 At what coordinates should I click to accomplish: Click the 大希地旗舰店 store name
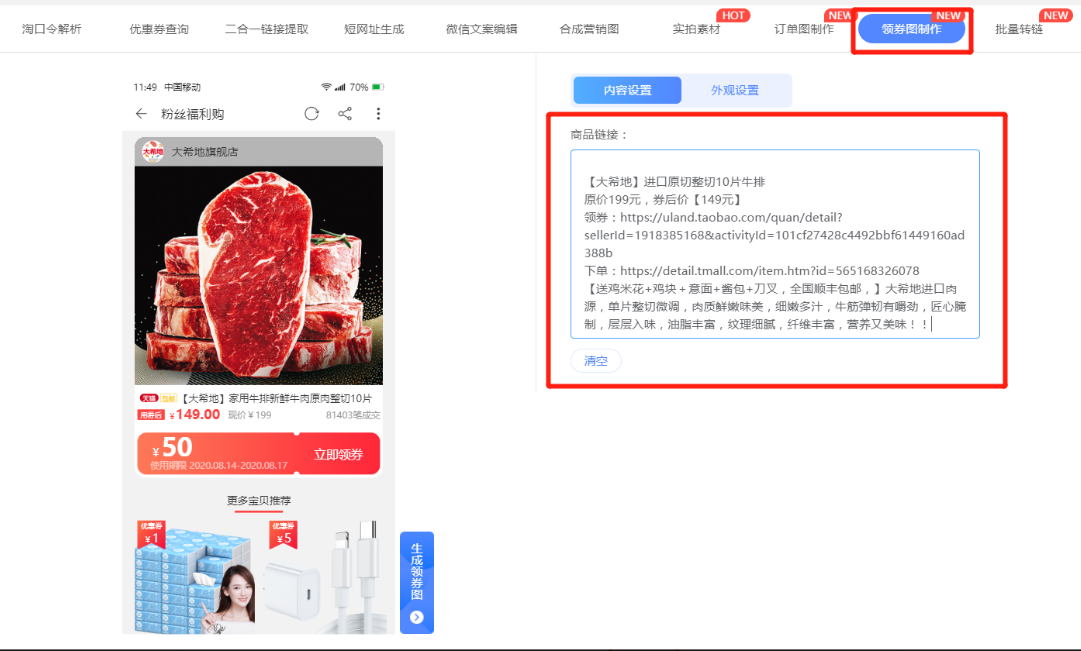click(x=205, y=152)
